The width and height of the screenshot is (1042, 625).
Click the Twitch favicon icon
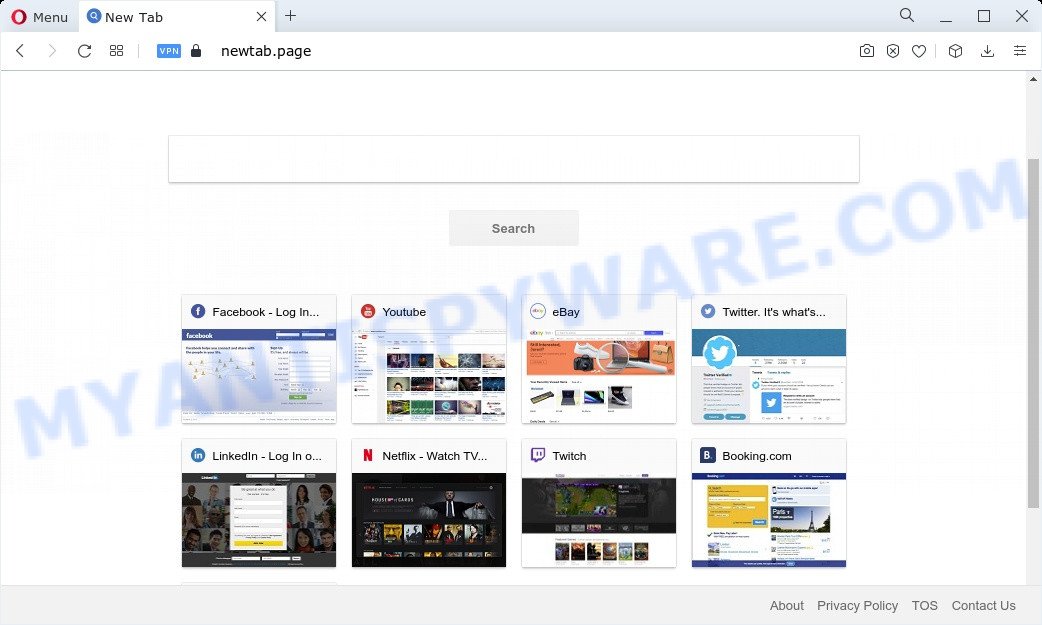point(538,455)
